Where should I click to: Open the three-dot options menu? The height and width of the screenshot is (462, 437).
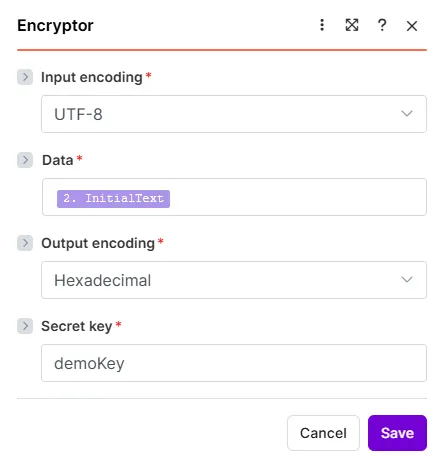click(322, 25)
